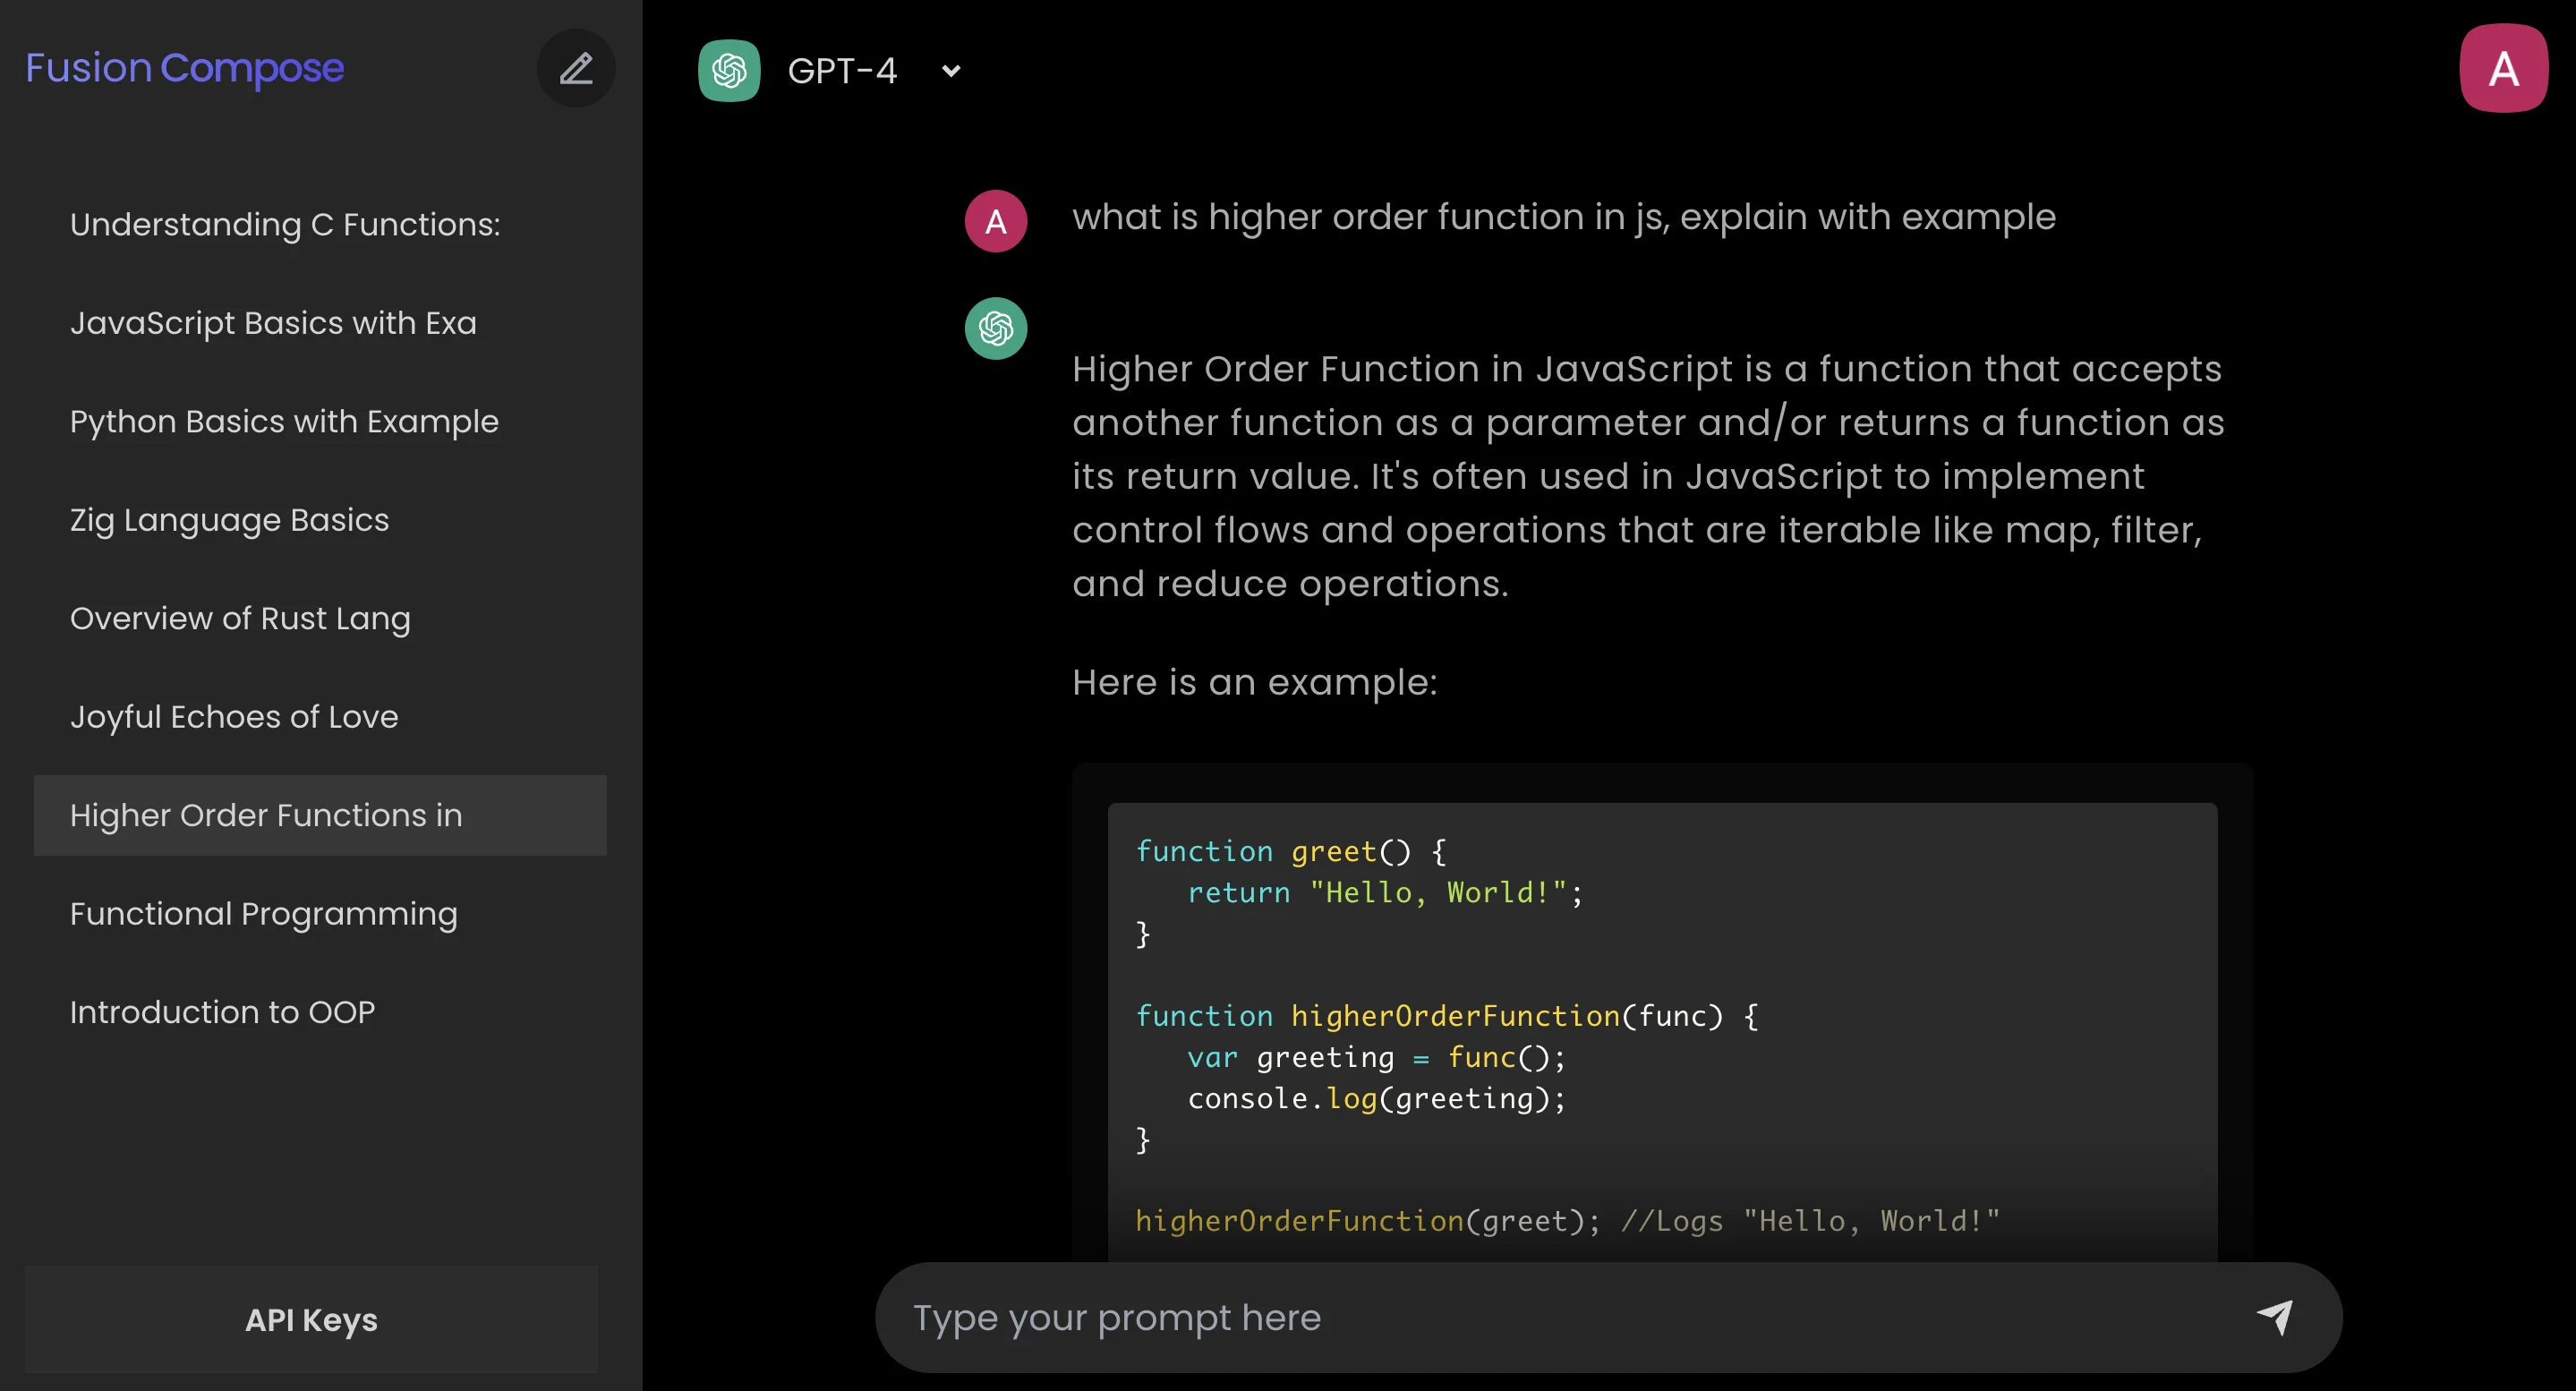Image resolution: width=2576 pixels, height=1391 pixels.
Task: Open the Functional Programming conversation
Action: [263, 914]
